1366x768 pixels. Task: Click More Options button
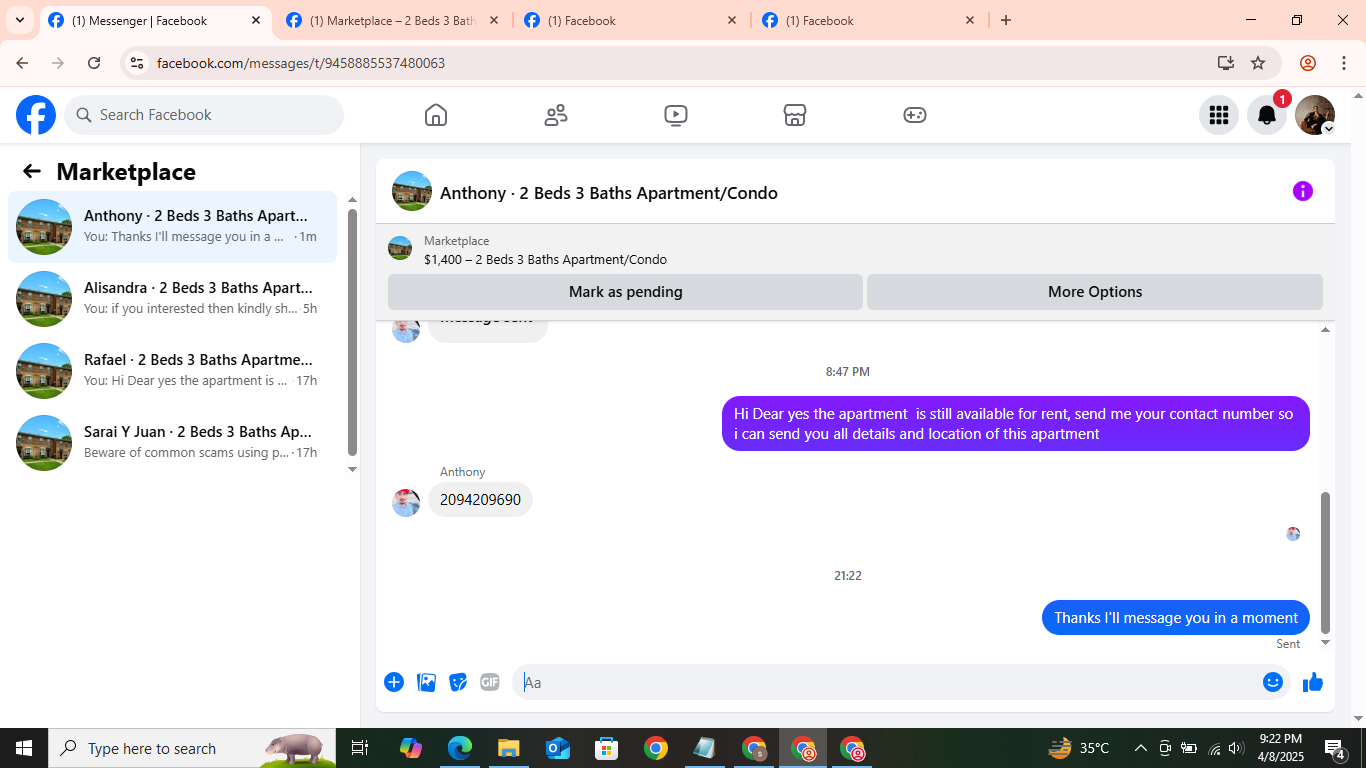tap(1095, 292)
